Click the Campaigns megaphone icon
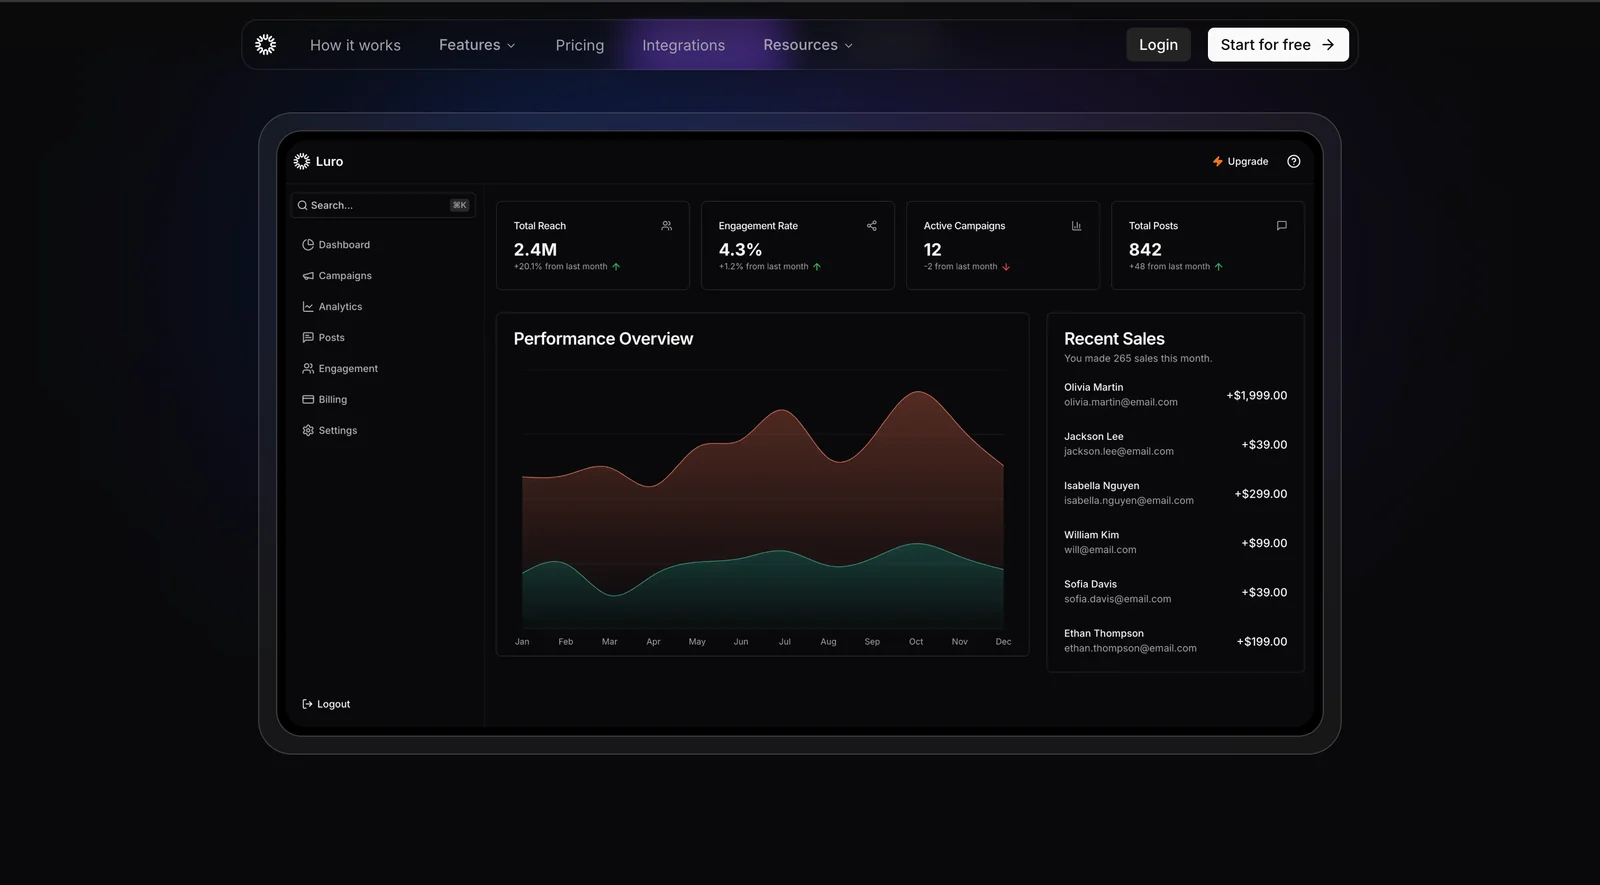1600x885 pixels. click(308, 275)
